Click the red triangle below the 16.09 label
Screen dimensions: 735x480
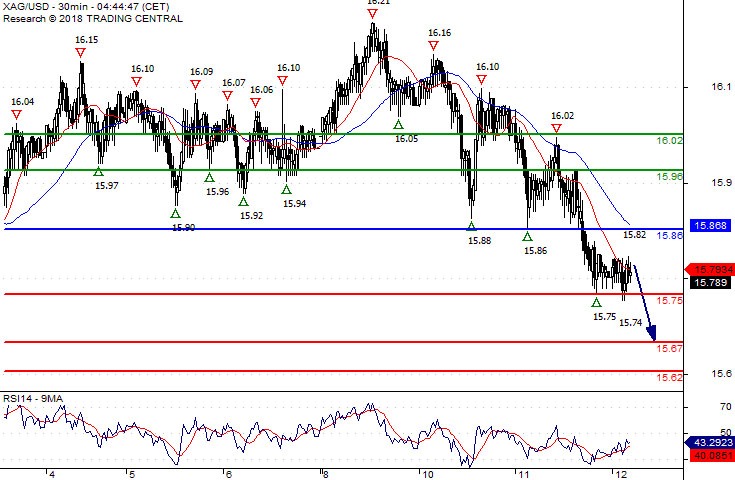click(x=195, y=85)
